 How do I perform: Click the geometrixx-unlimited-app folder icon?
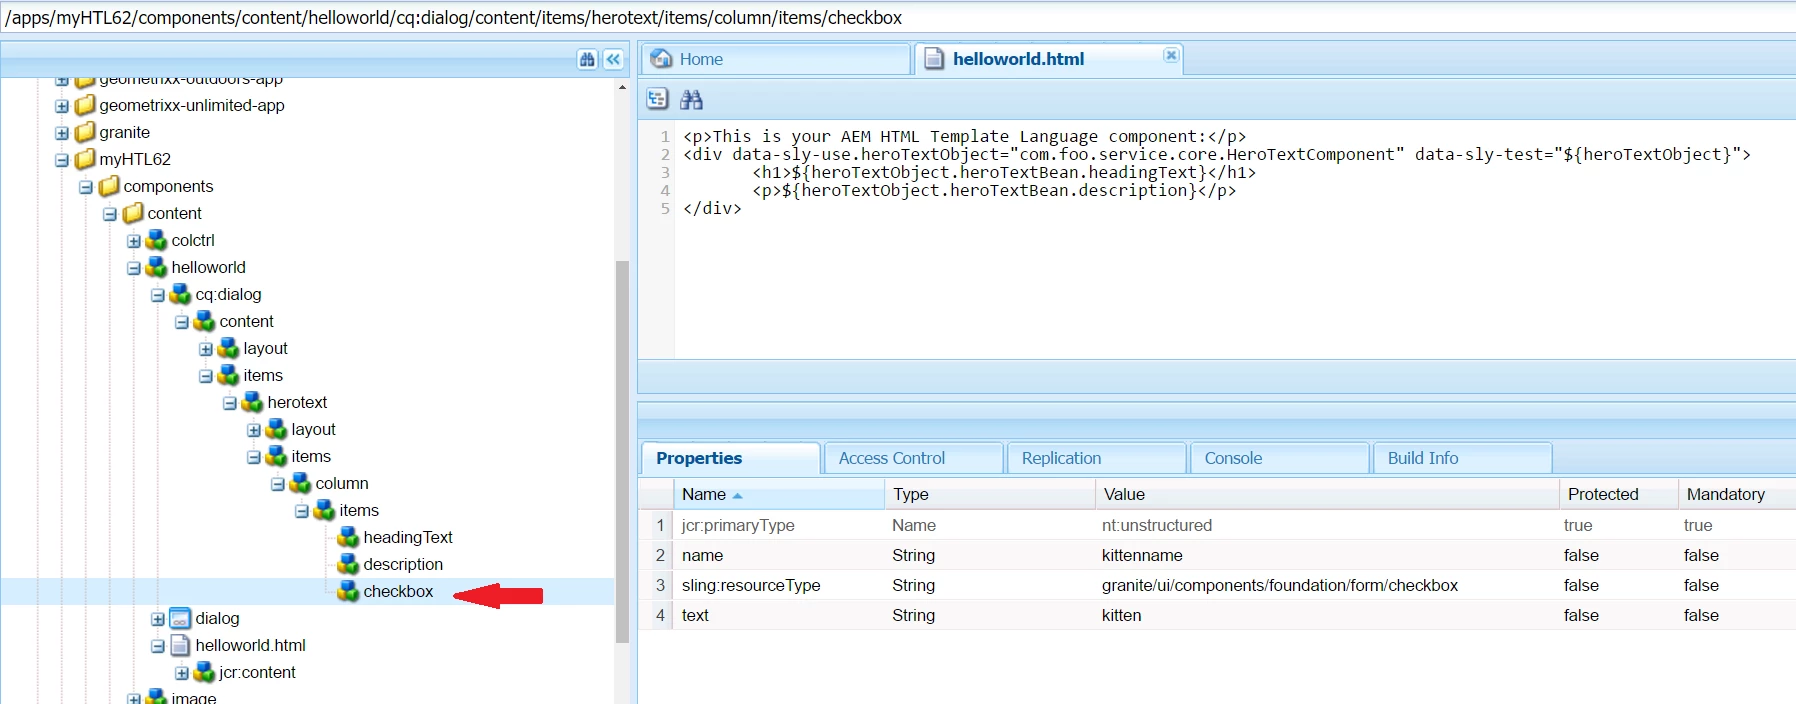point(85,105)
